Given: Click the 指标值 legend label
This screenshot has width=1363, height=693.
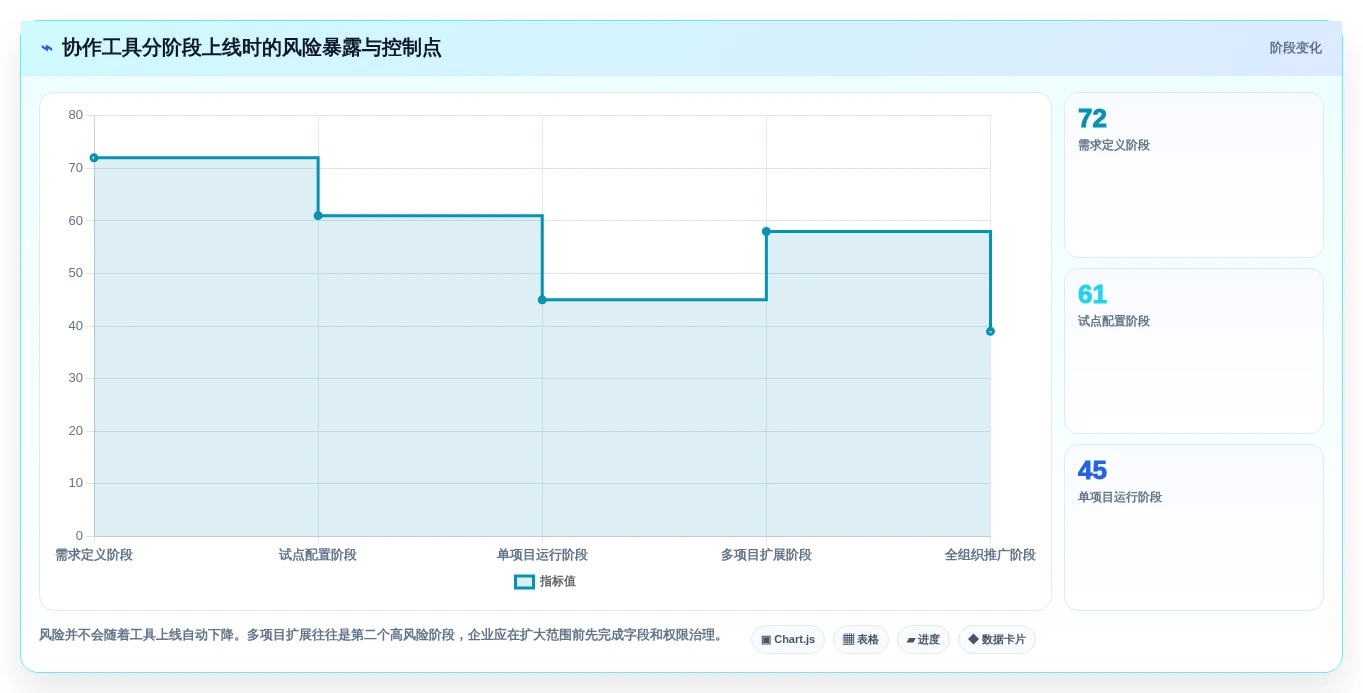Looking at the screenshot, I should [558, 582].
